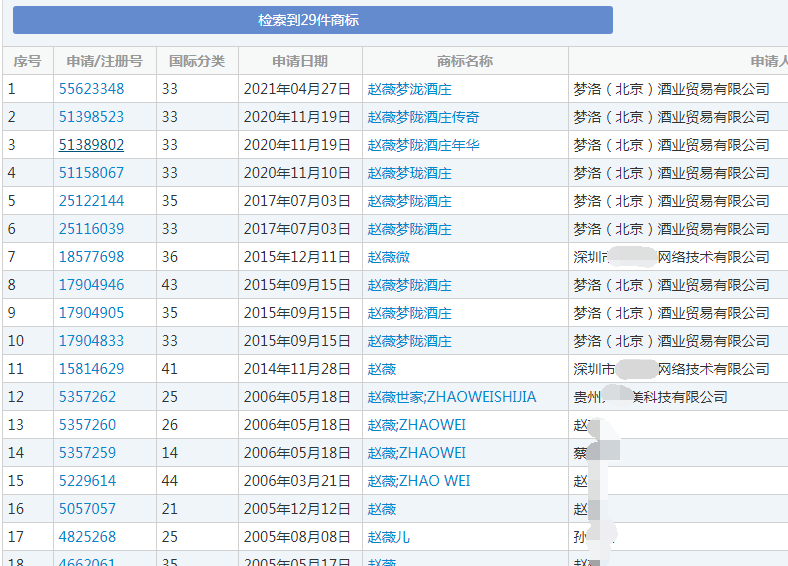The image size is (788, 566).
Task: Open trademark name in row 5
Action: (x=410, y=201)
